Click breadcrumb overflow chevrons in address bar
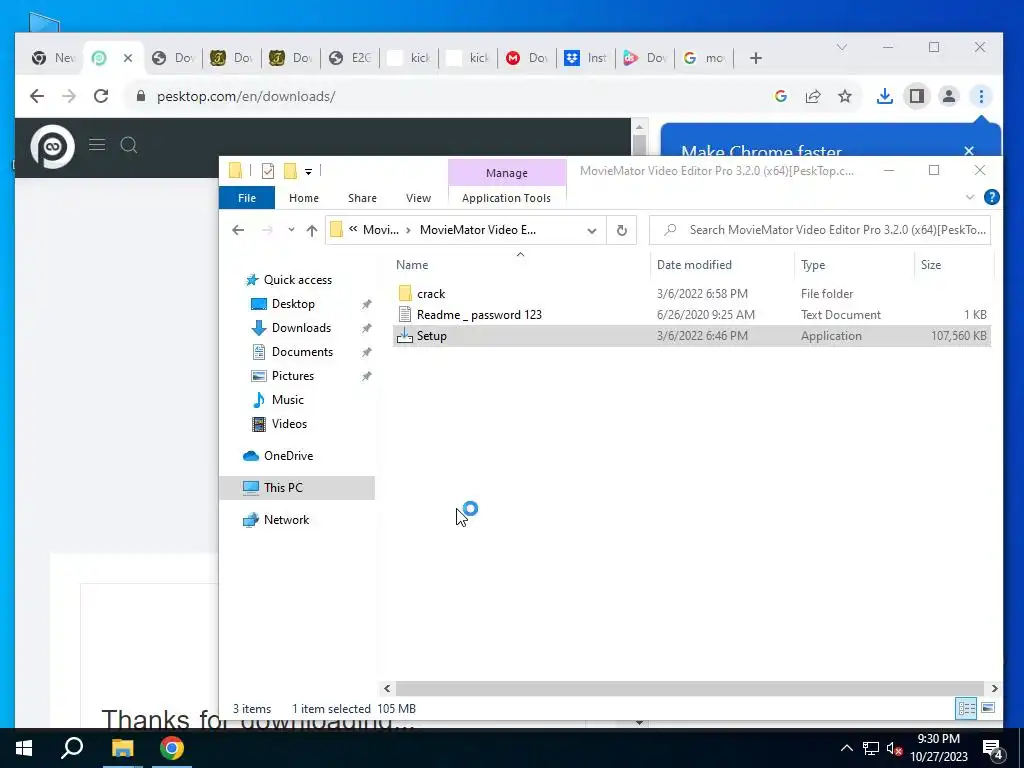Viewport: 1024px width, 768px height. click(353, 229)
